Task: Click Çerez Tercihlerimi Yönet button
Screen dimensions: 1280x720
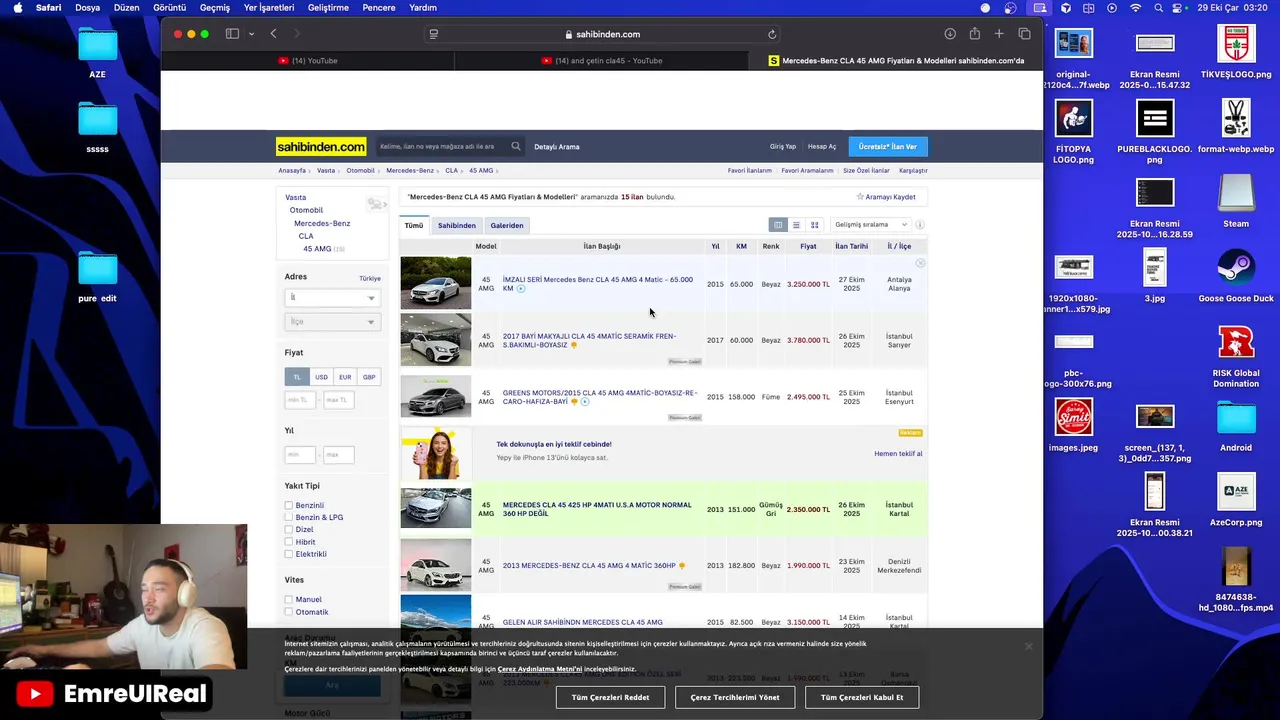Action: click(x=735, y=697)
